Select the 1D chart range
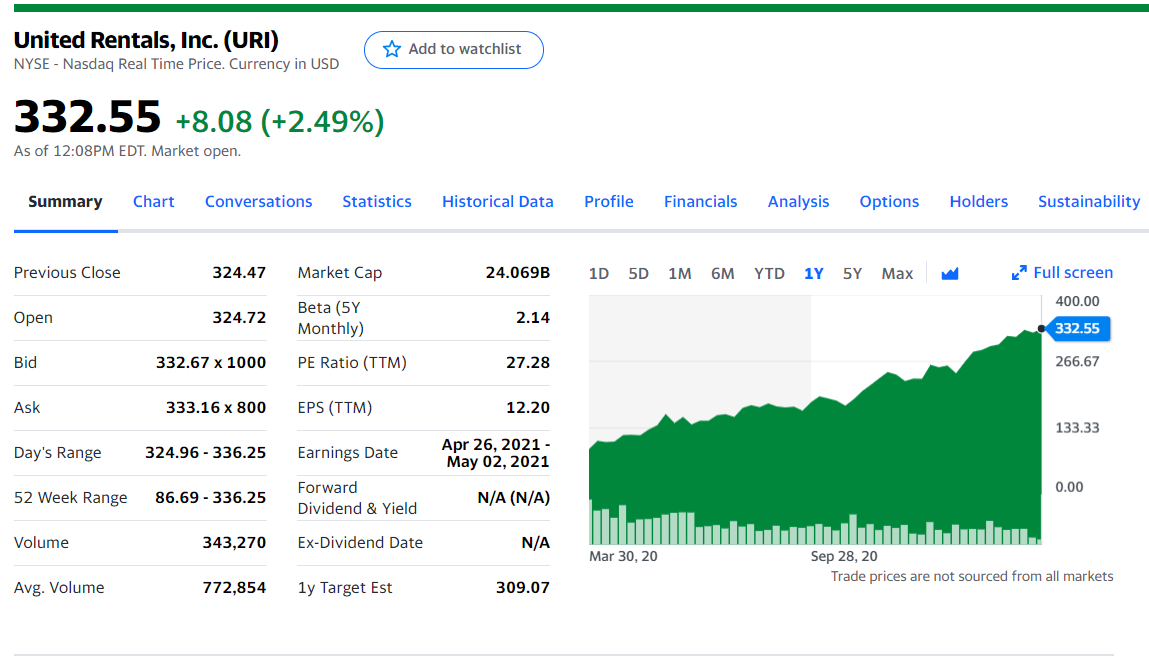 [x=599, y=273]
